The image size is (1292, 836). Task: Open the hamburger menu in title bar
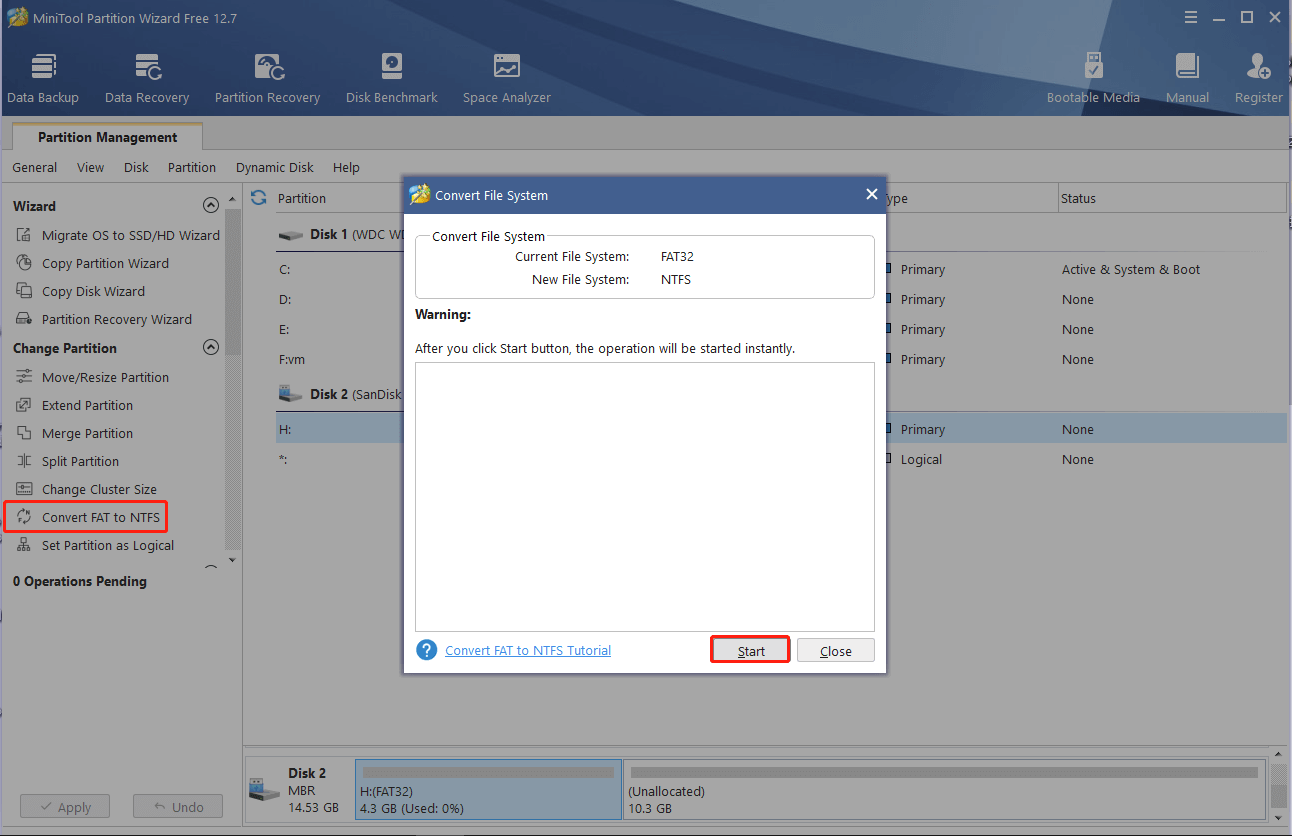pos(1190,17)
